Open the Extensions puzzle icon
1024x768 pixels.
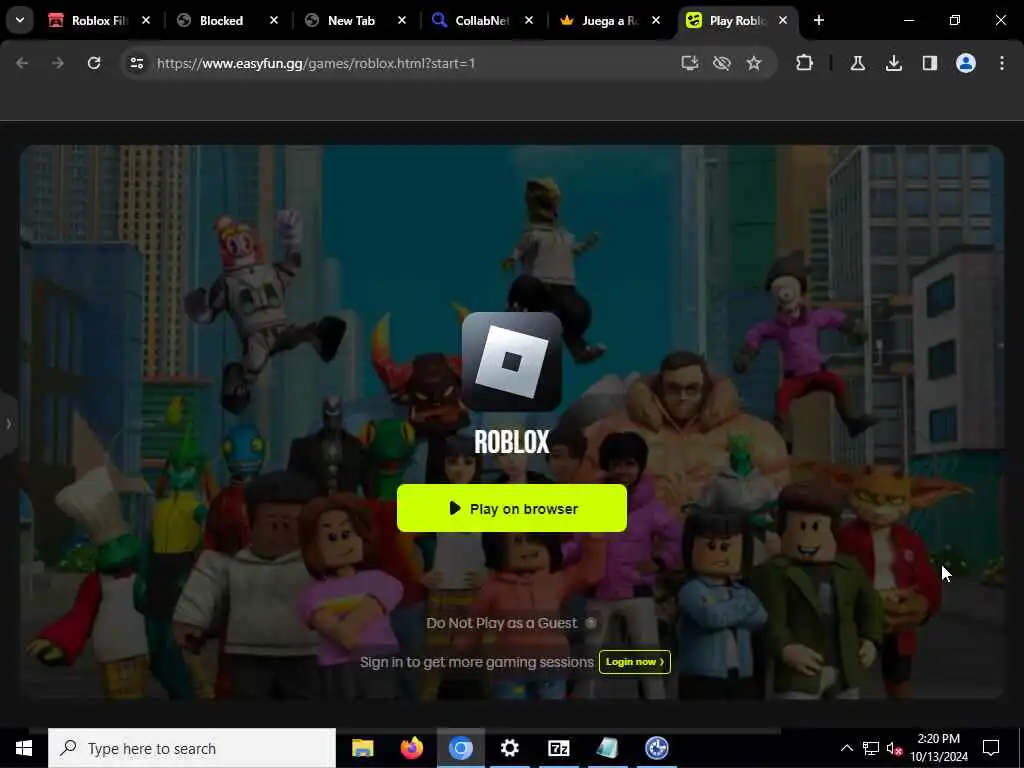(805, 63)
